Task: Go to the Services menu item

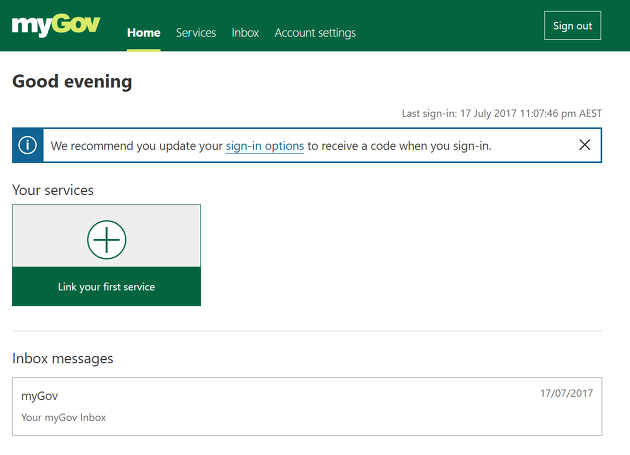Action: click(196, 33)
